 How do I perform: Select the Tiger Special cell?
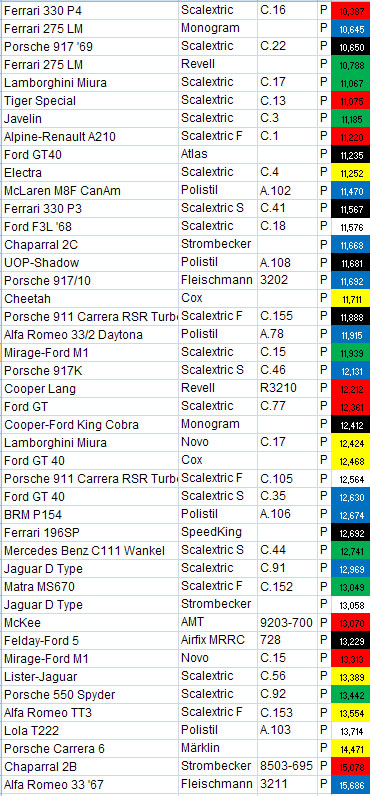coord(90,101)
